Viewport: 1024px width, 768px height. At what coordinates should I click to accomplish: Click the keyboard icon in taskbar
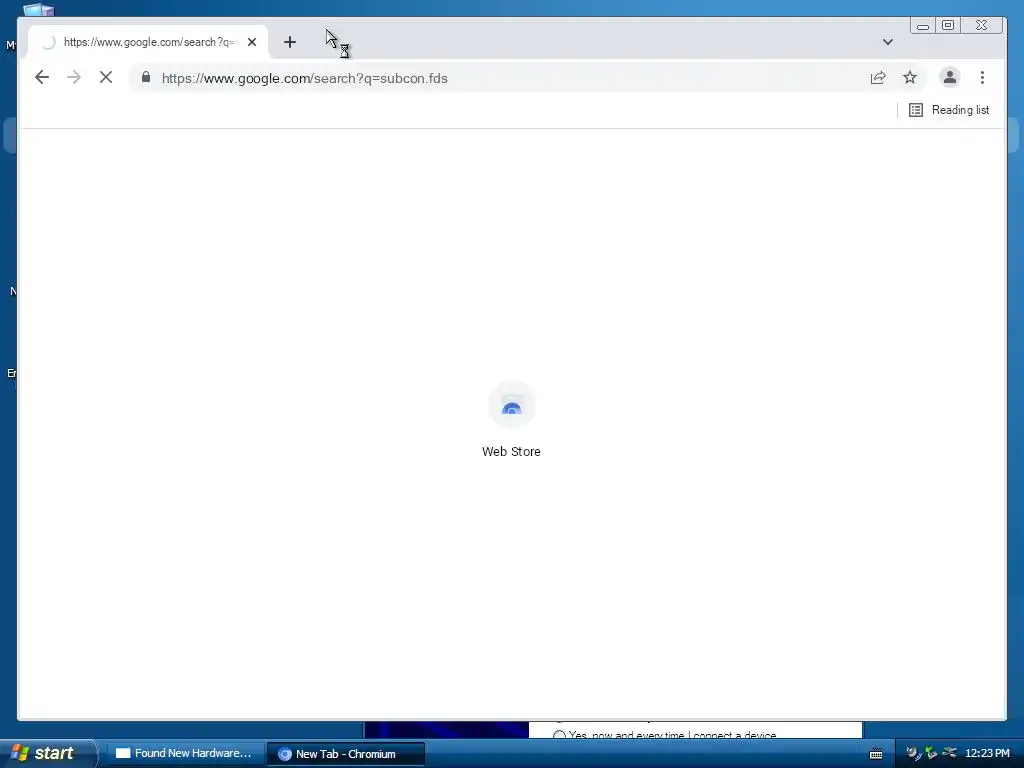pos(876,754)
